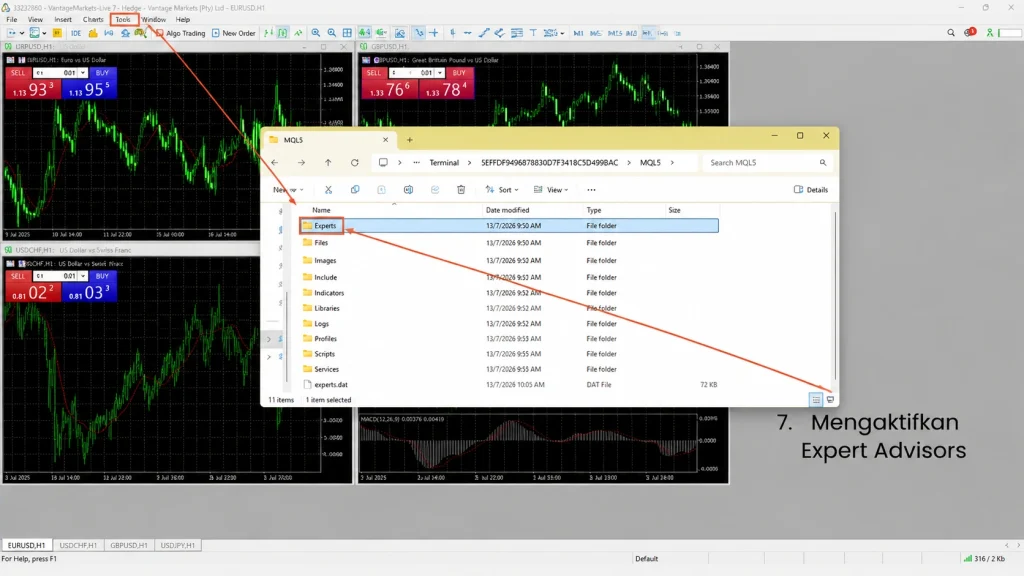Cut the selected item in Explorer
1024x576 pixels.
coord(328,190)
